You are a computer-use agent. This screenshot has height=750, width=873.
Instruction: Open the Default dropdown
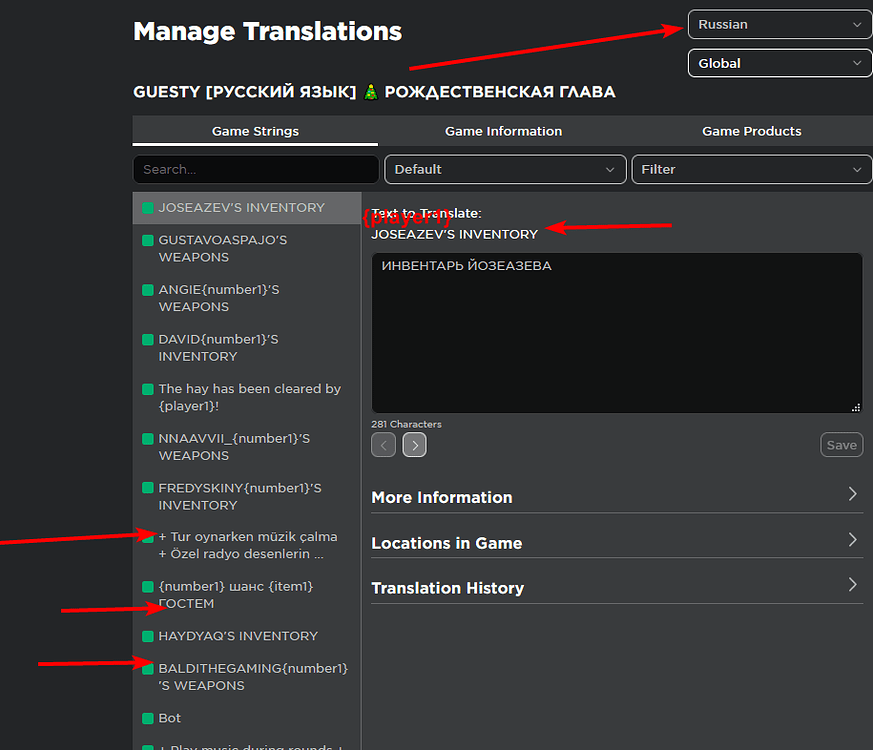[x=505, y=169]
